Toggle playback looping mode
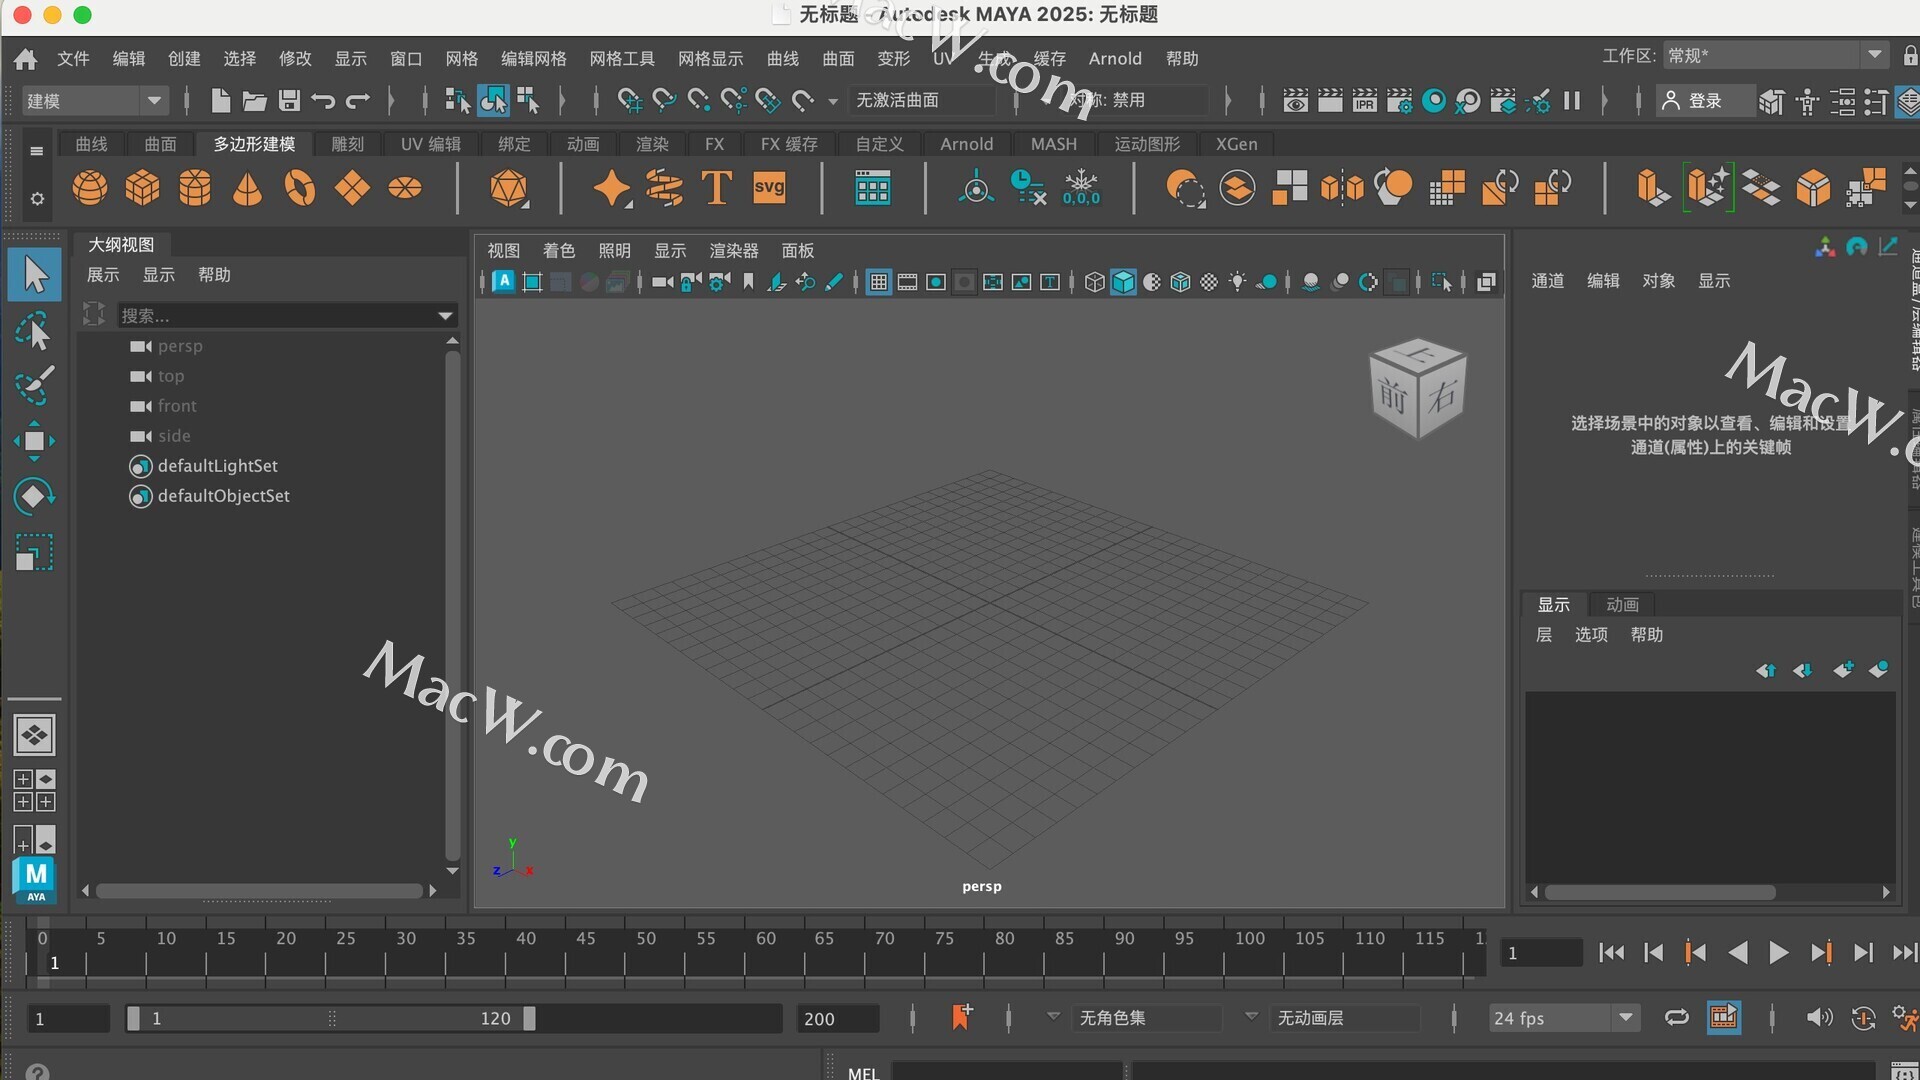 1677,1018
